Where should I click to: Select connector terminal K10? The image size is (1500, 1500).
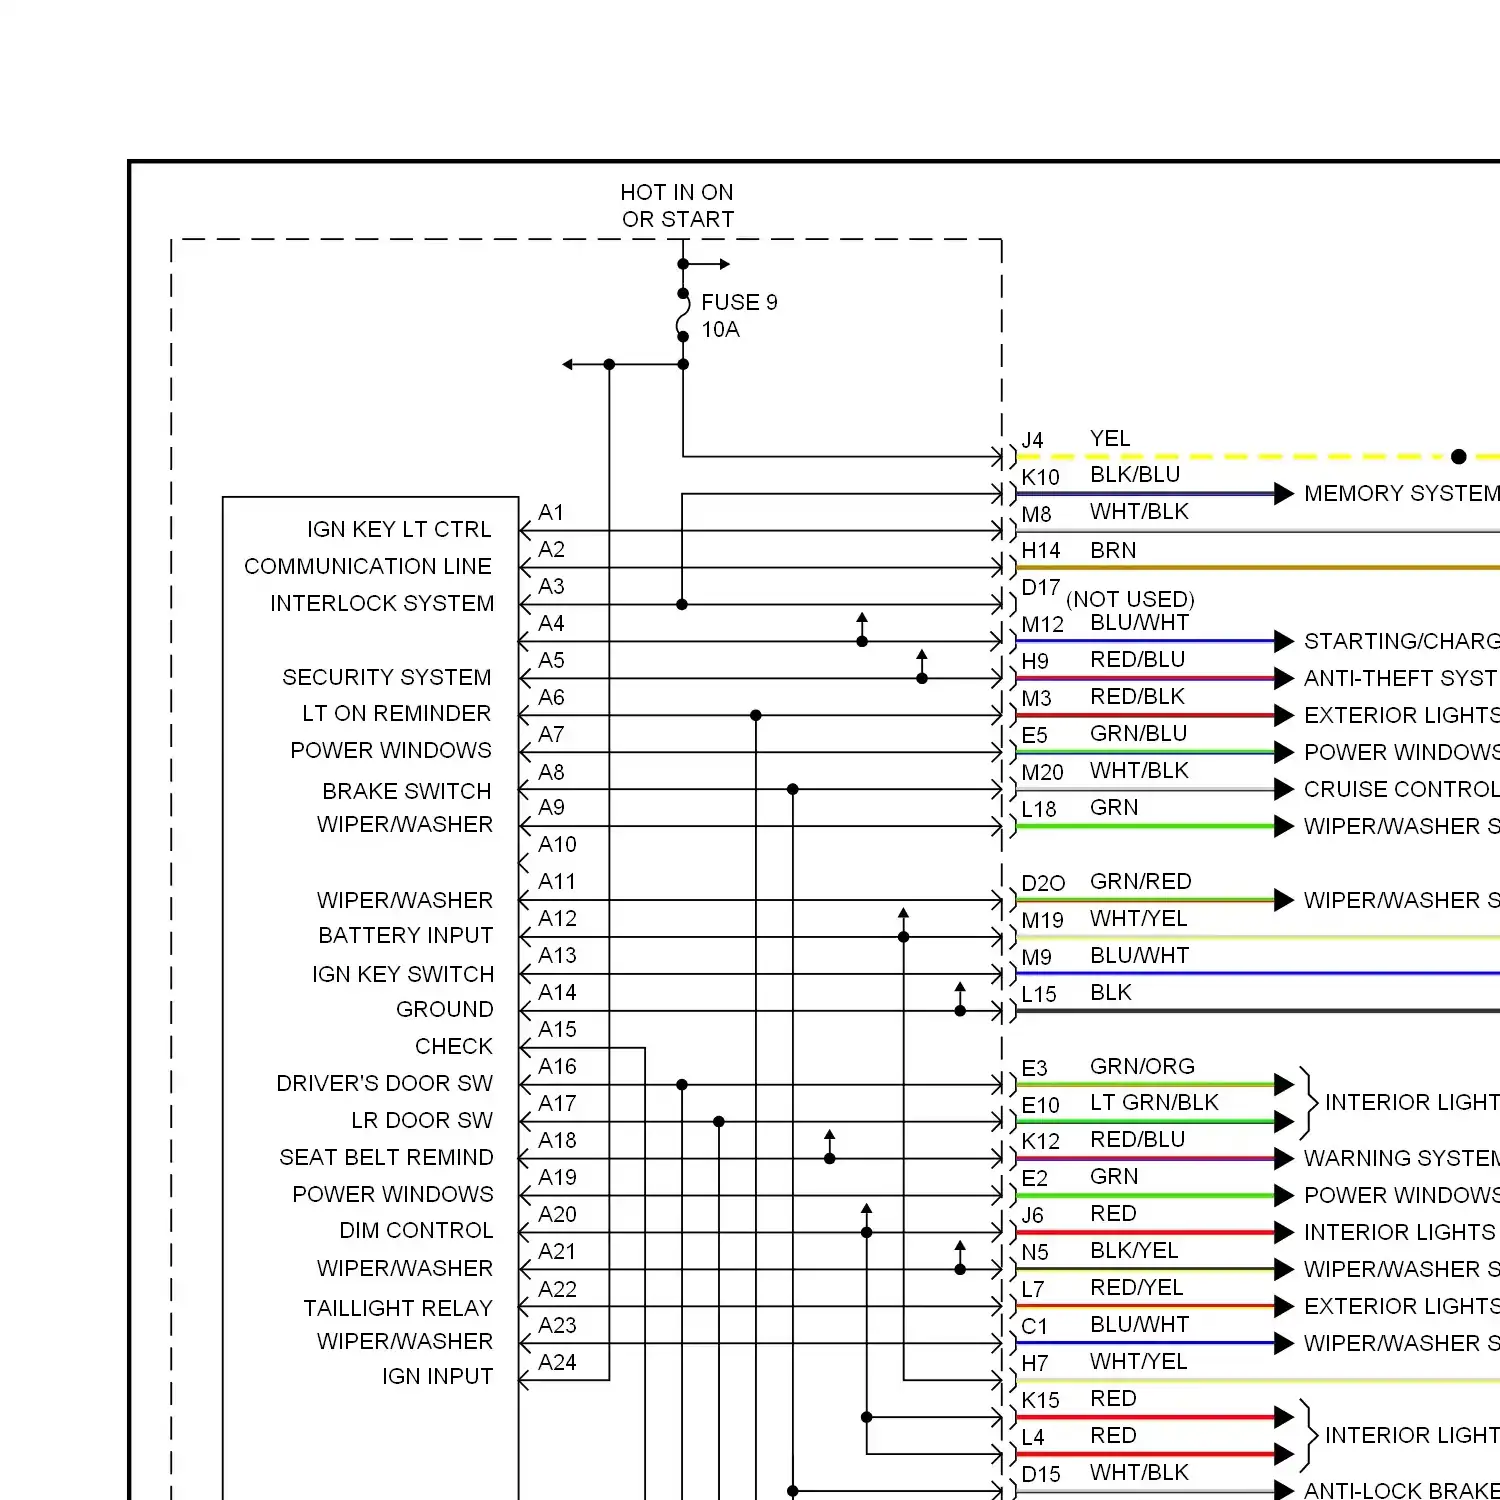point(1040,477)
